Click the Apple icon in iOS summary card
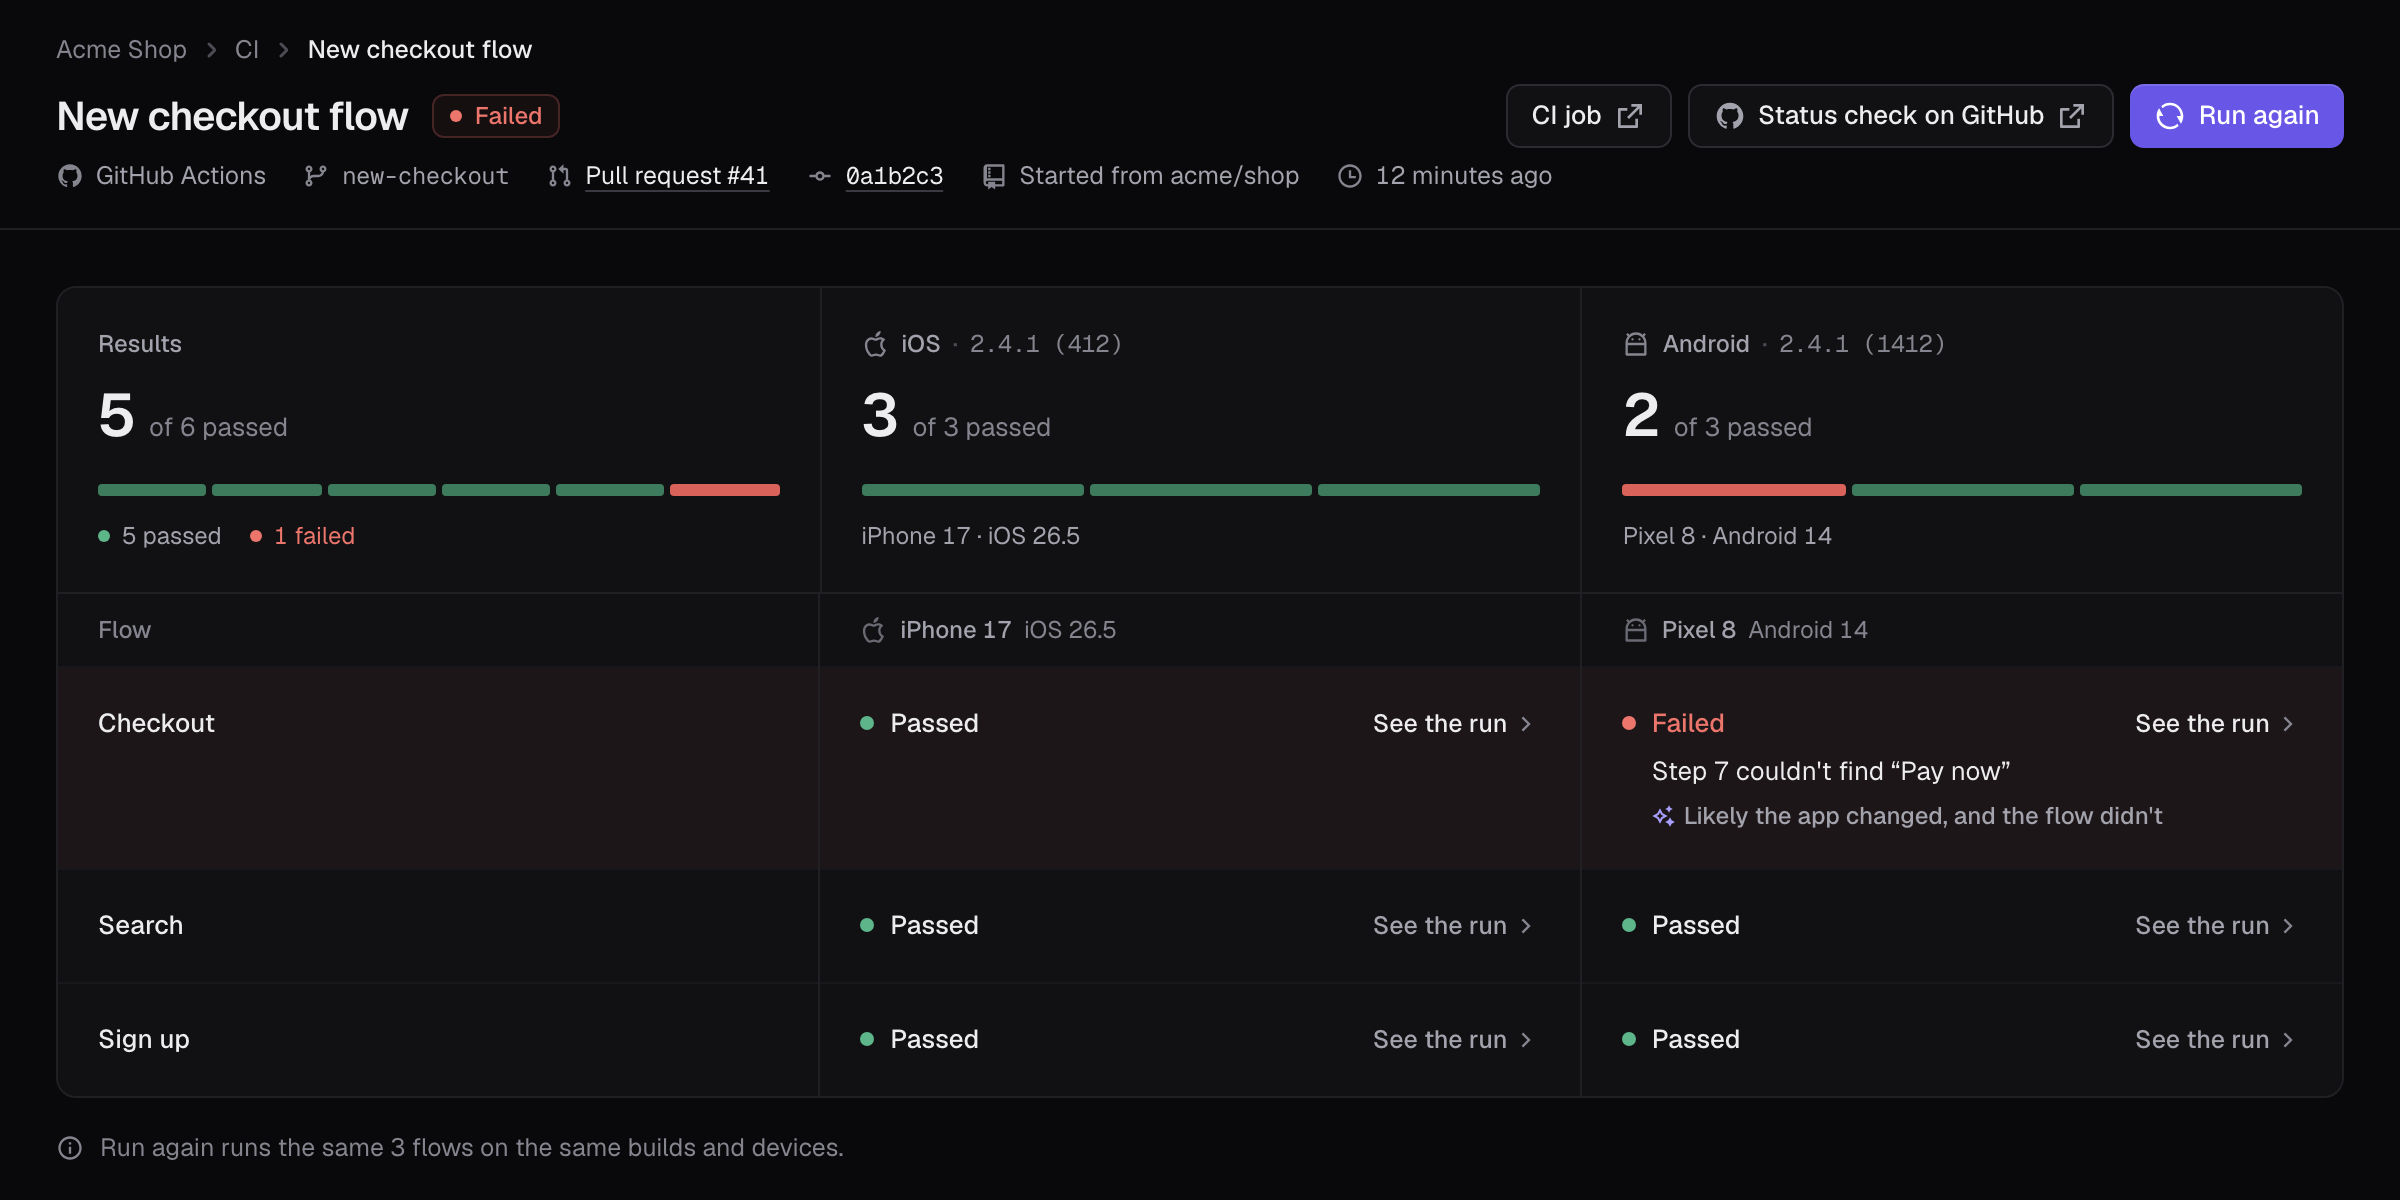 tap(875, 344)
